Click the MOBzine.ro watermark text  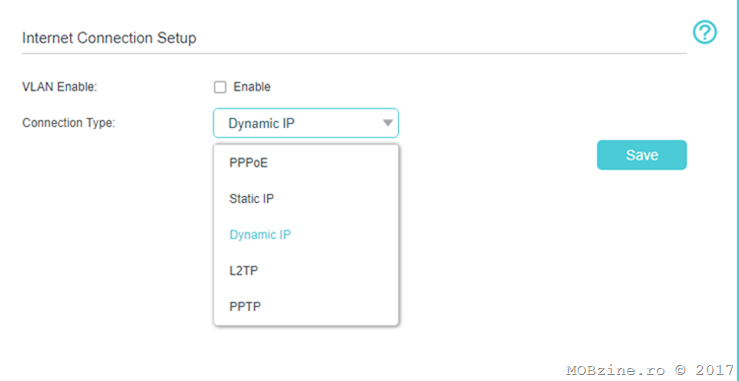click(612, 369)
